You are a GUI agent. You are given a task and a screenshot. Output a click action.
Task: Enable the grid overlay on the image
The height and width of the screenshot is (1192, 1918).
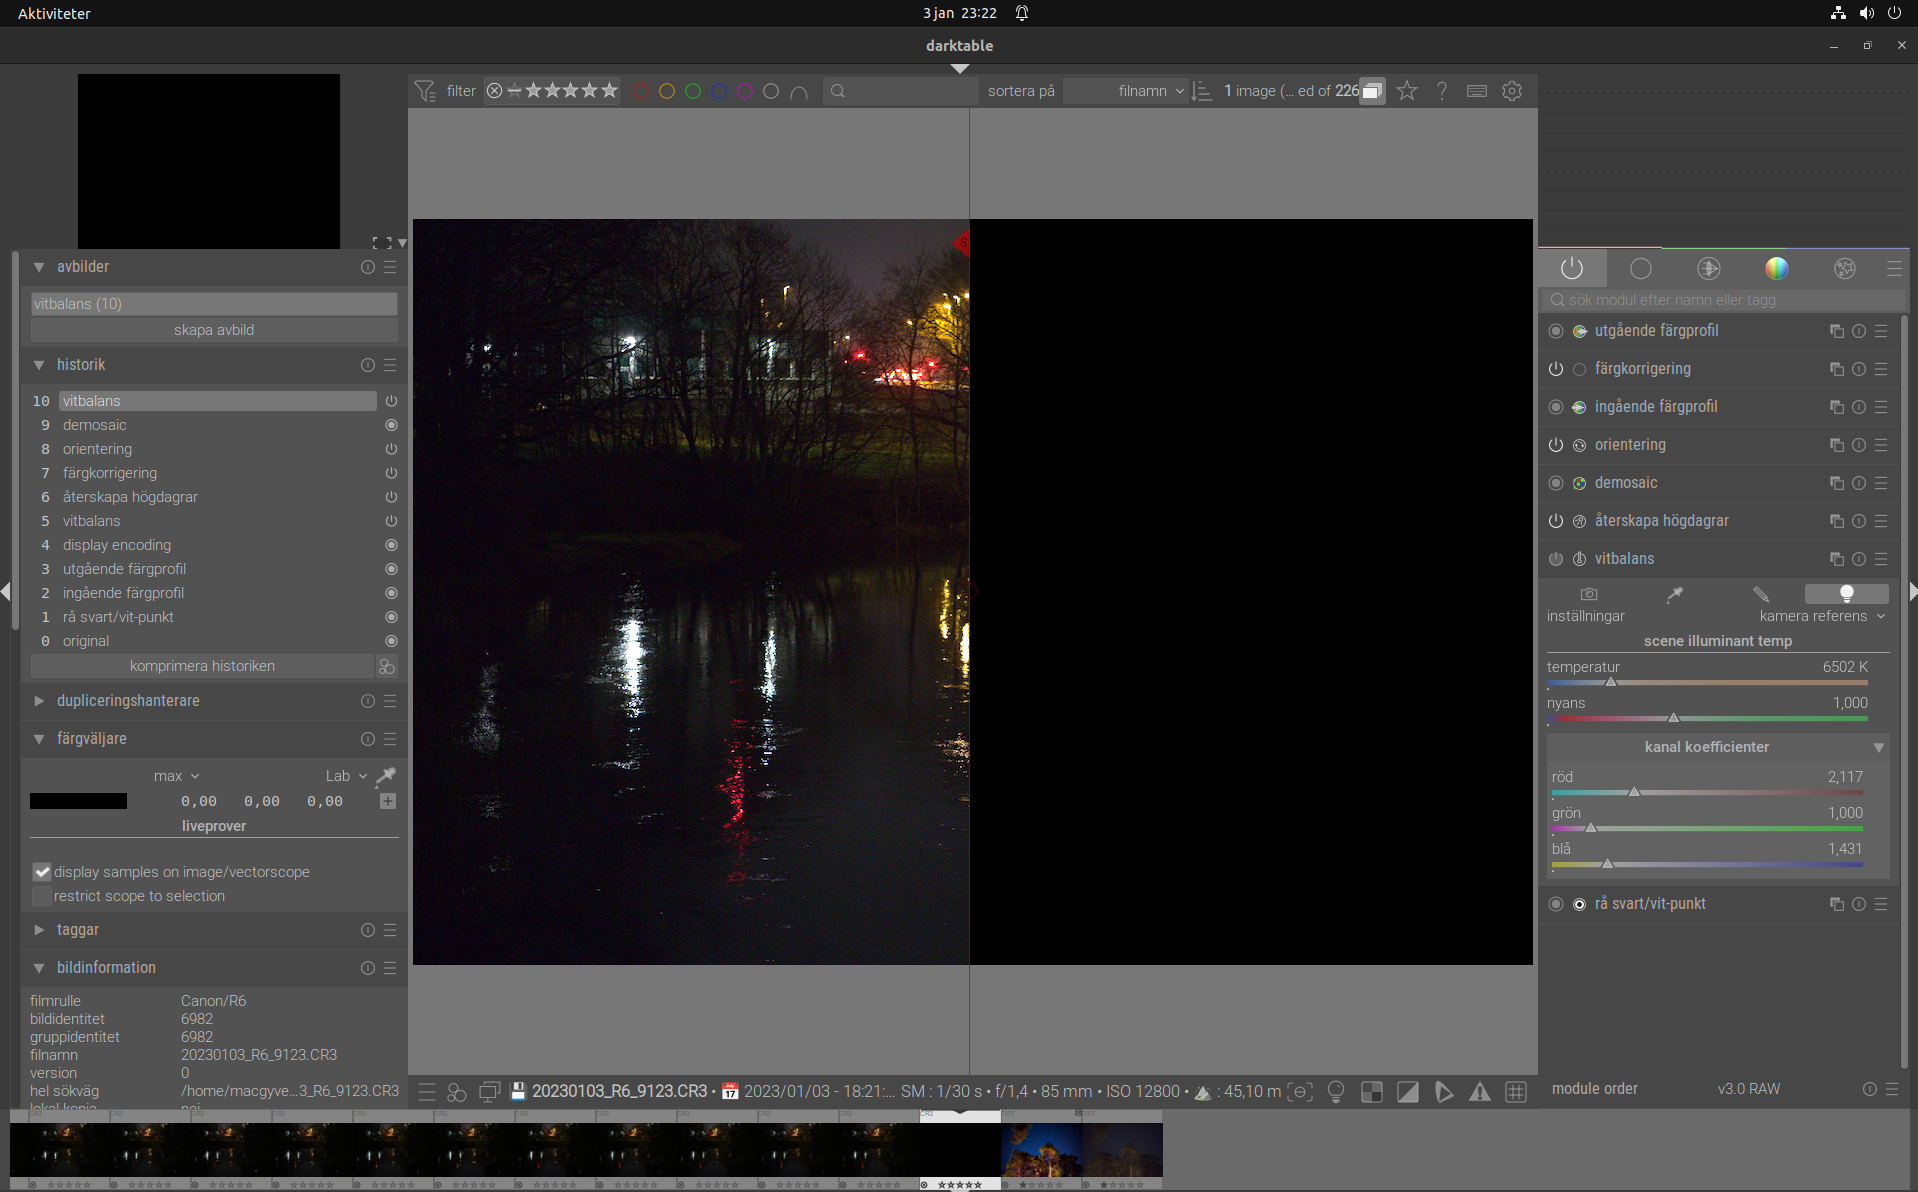click(1516, 1091)
